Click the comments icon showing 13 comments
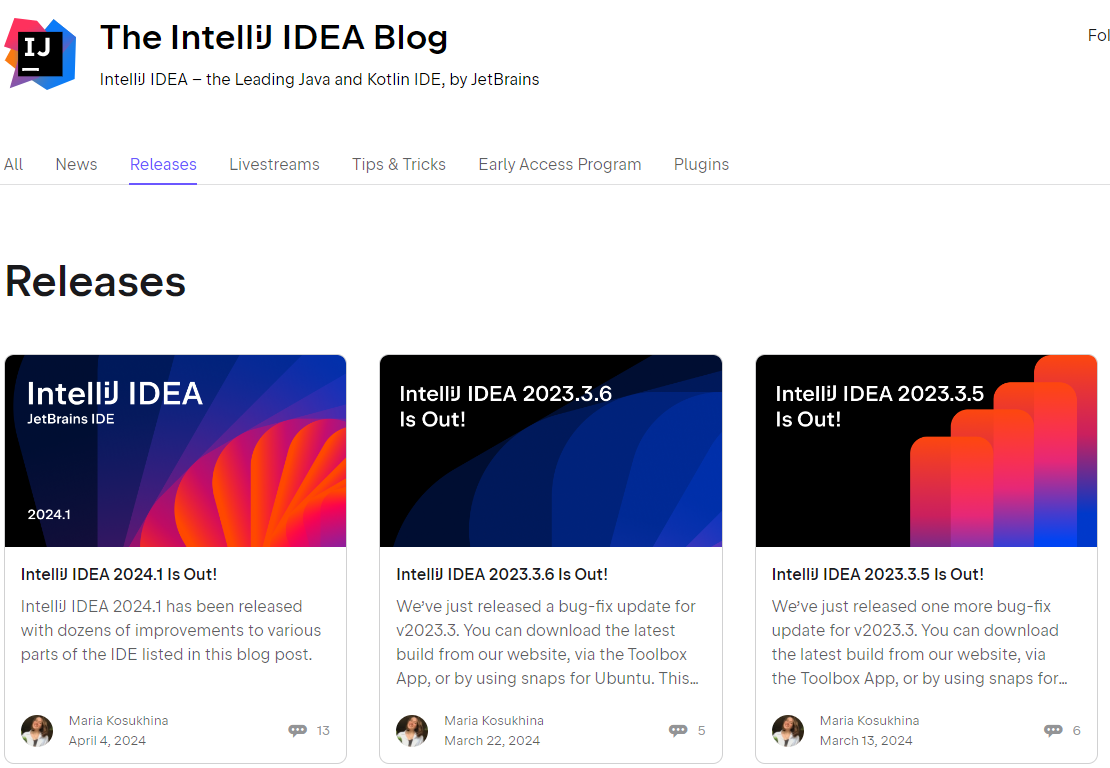Screen dimensions: 1110x768 click(x=297, y=730)
